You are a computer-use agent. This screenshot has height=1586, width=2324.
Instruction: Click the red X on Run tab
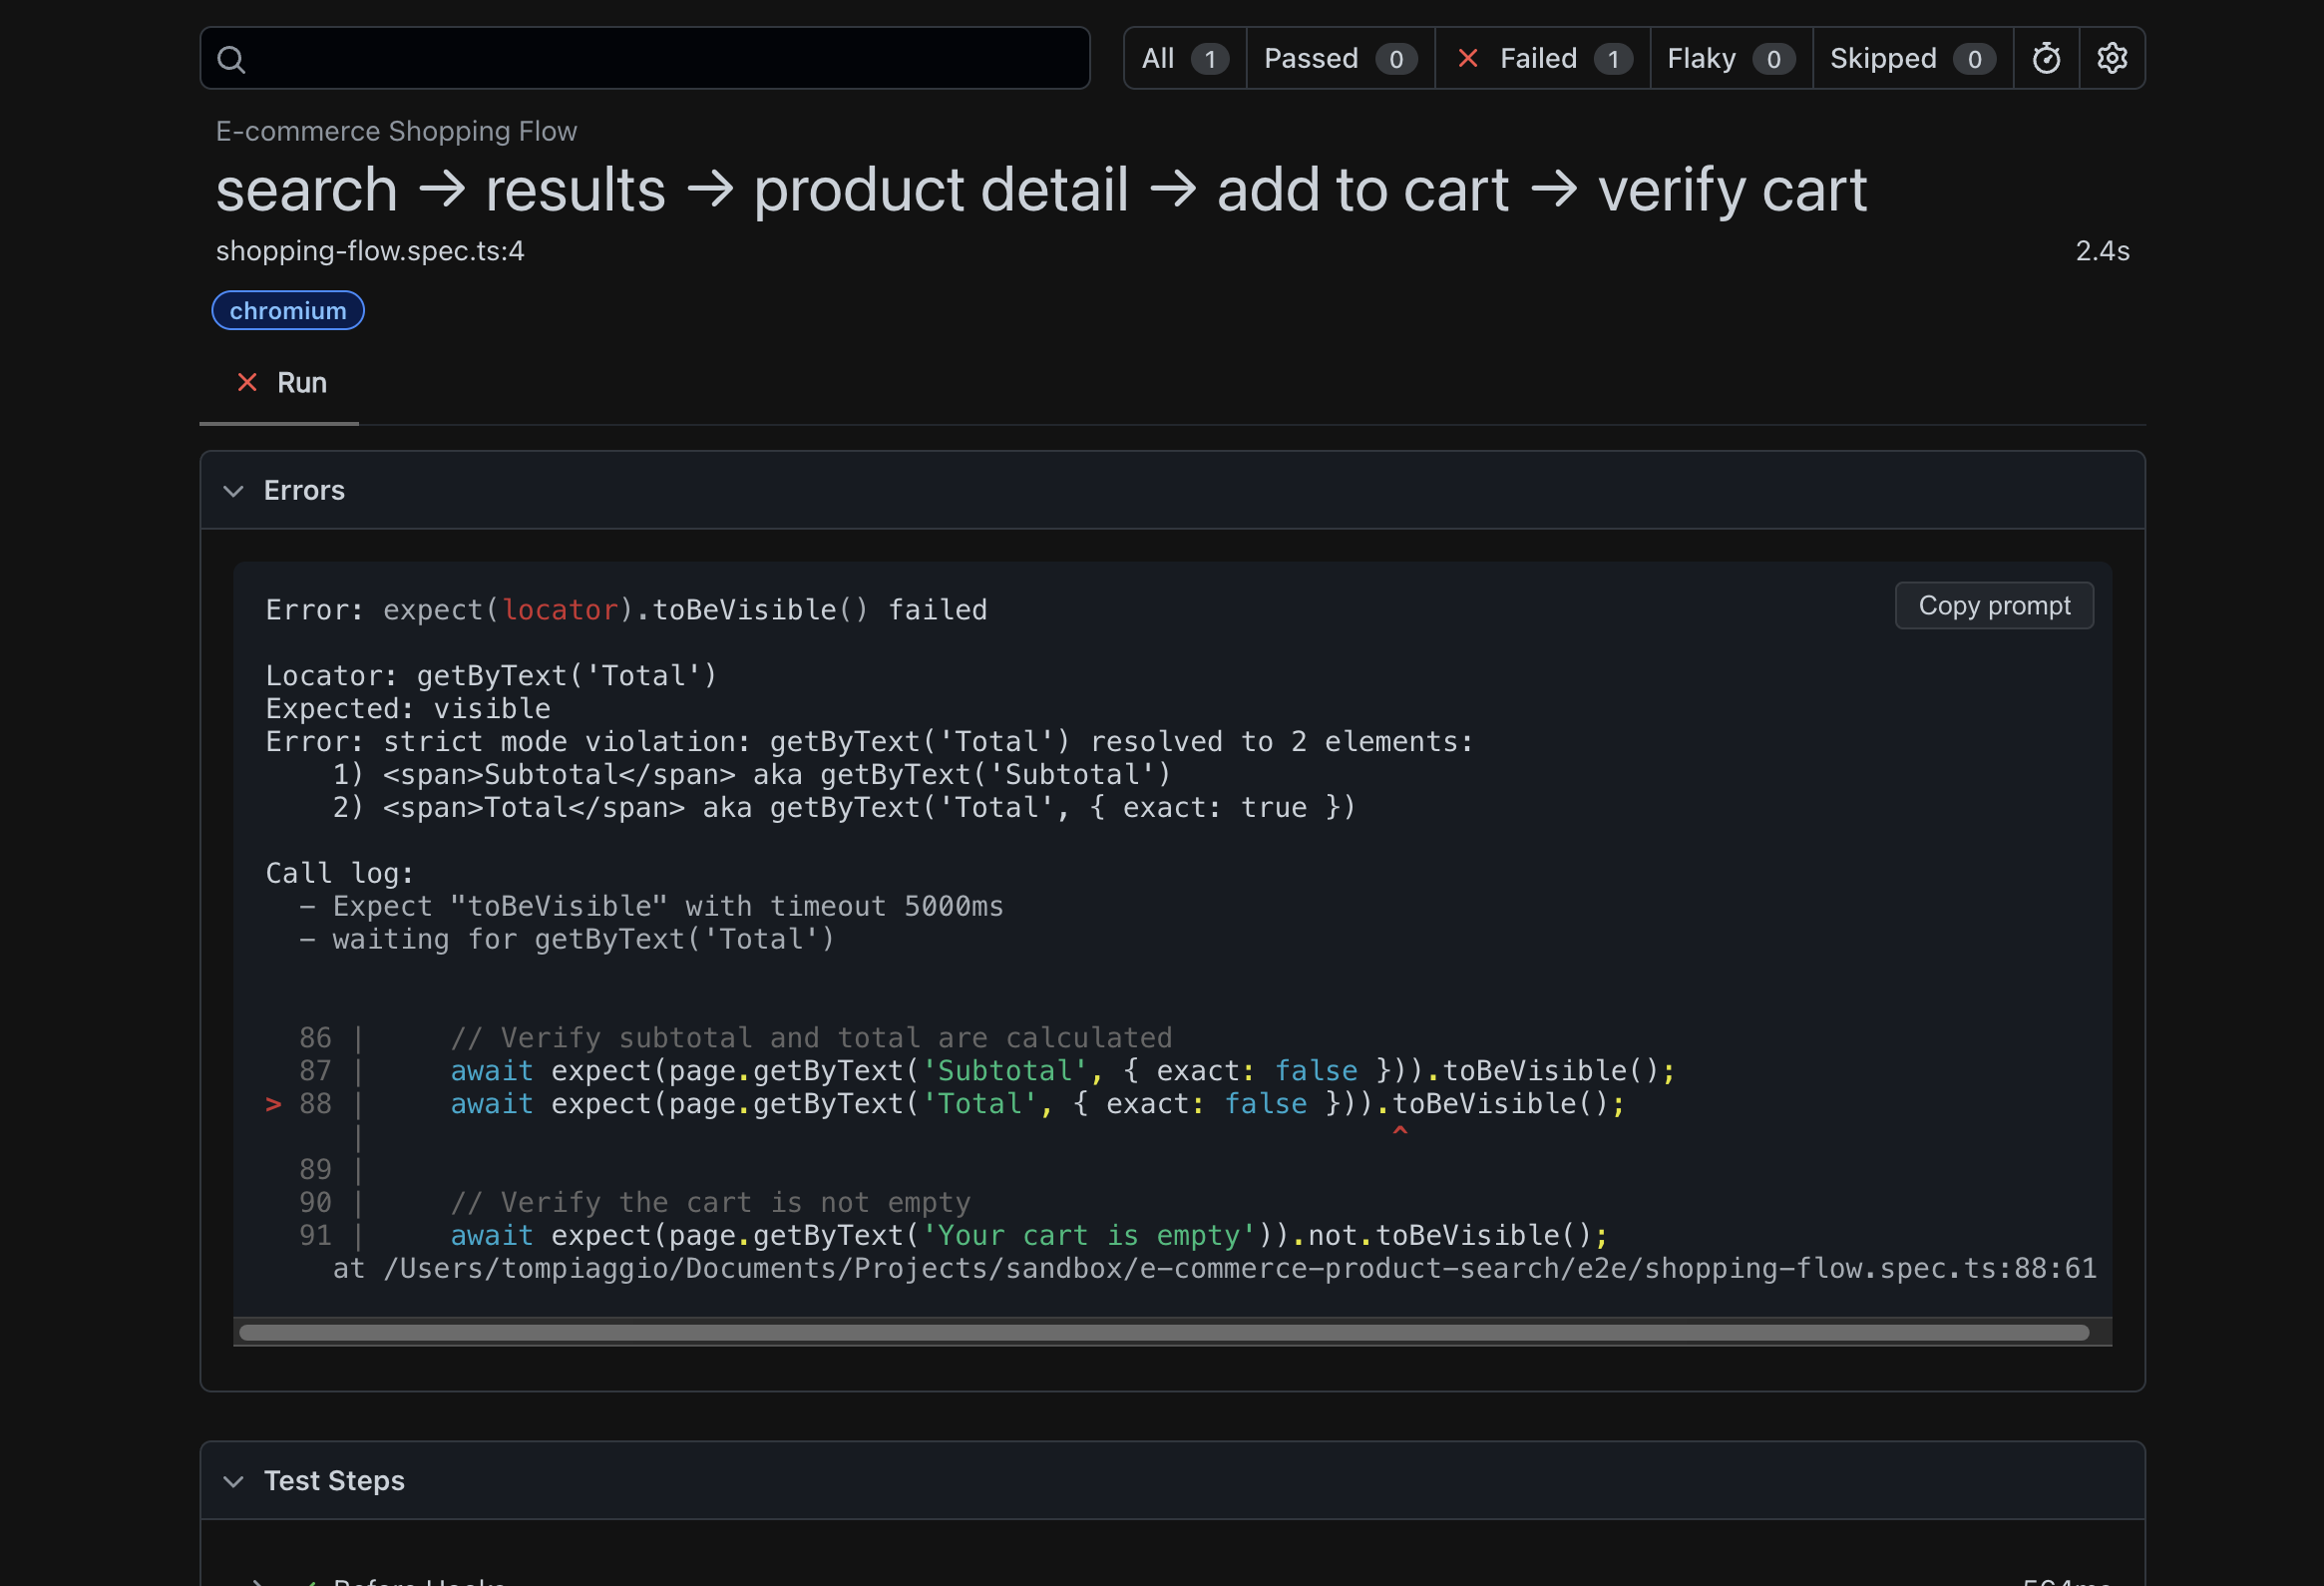point(247,382)
